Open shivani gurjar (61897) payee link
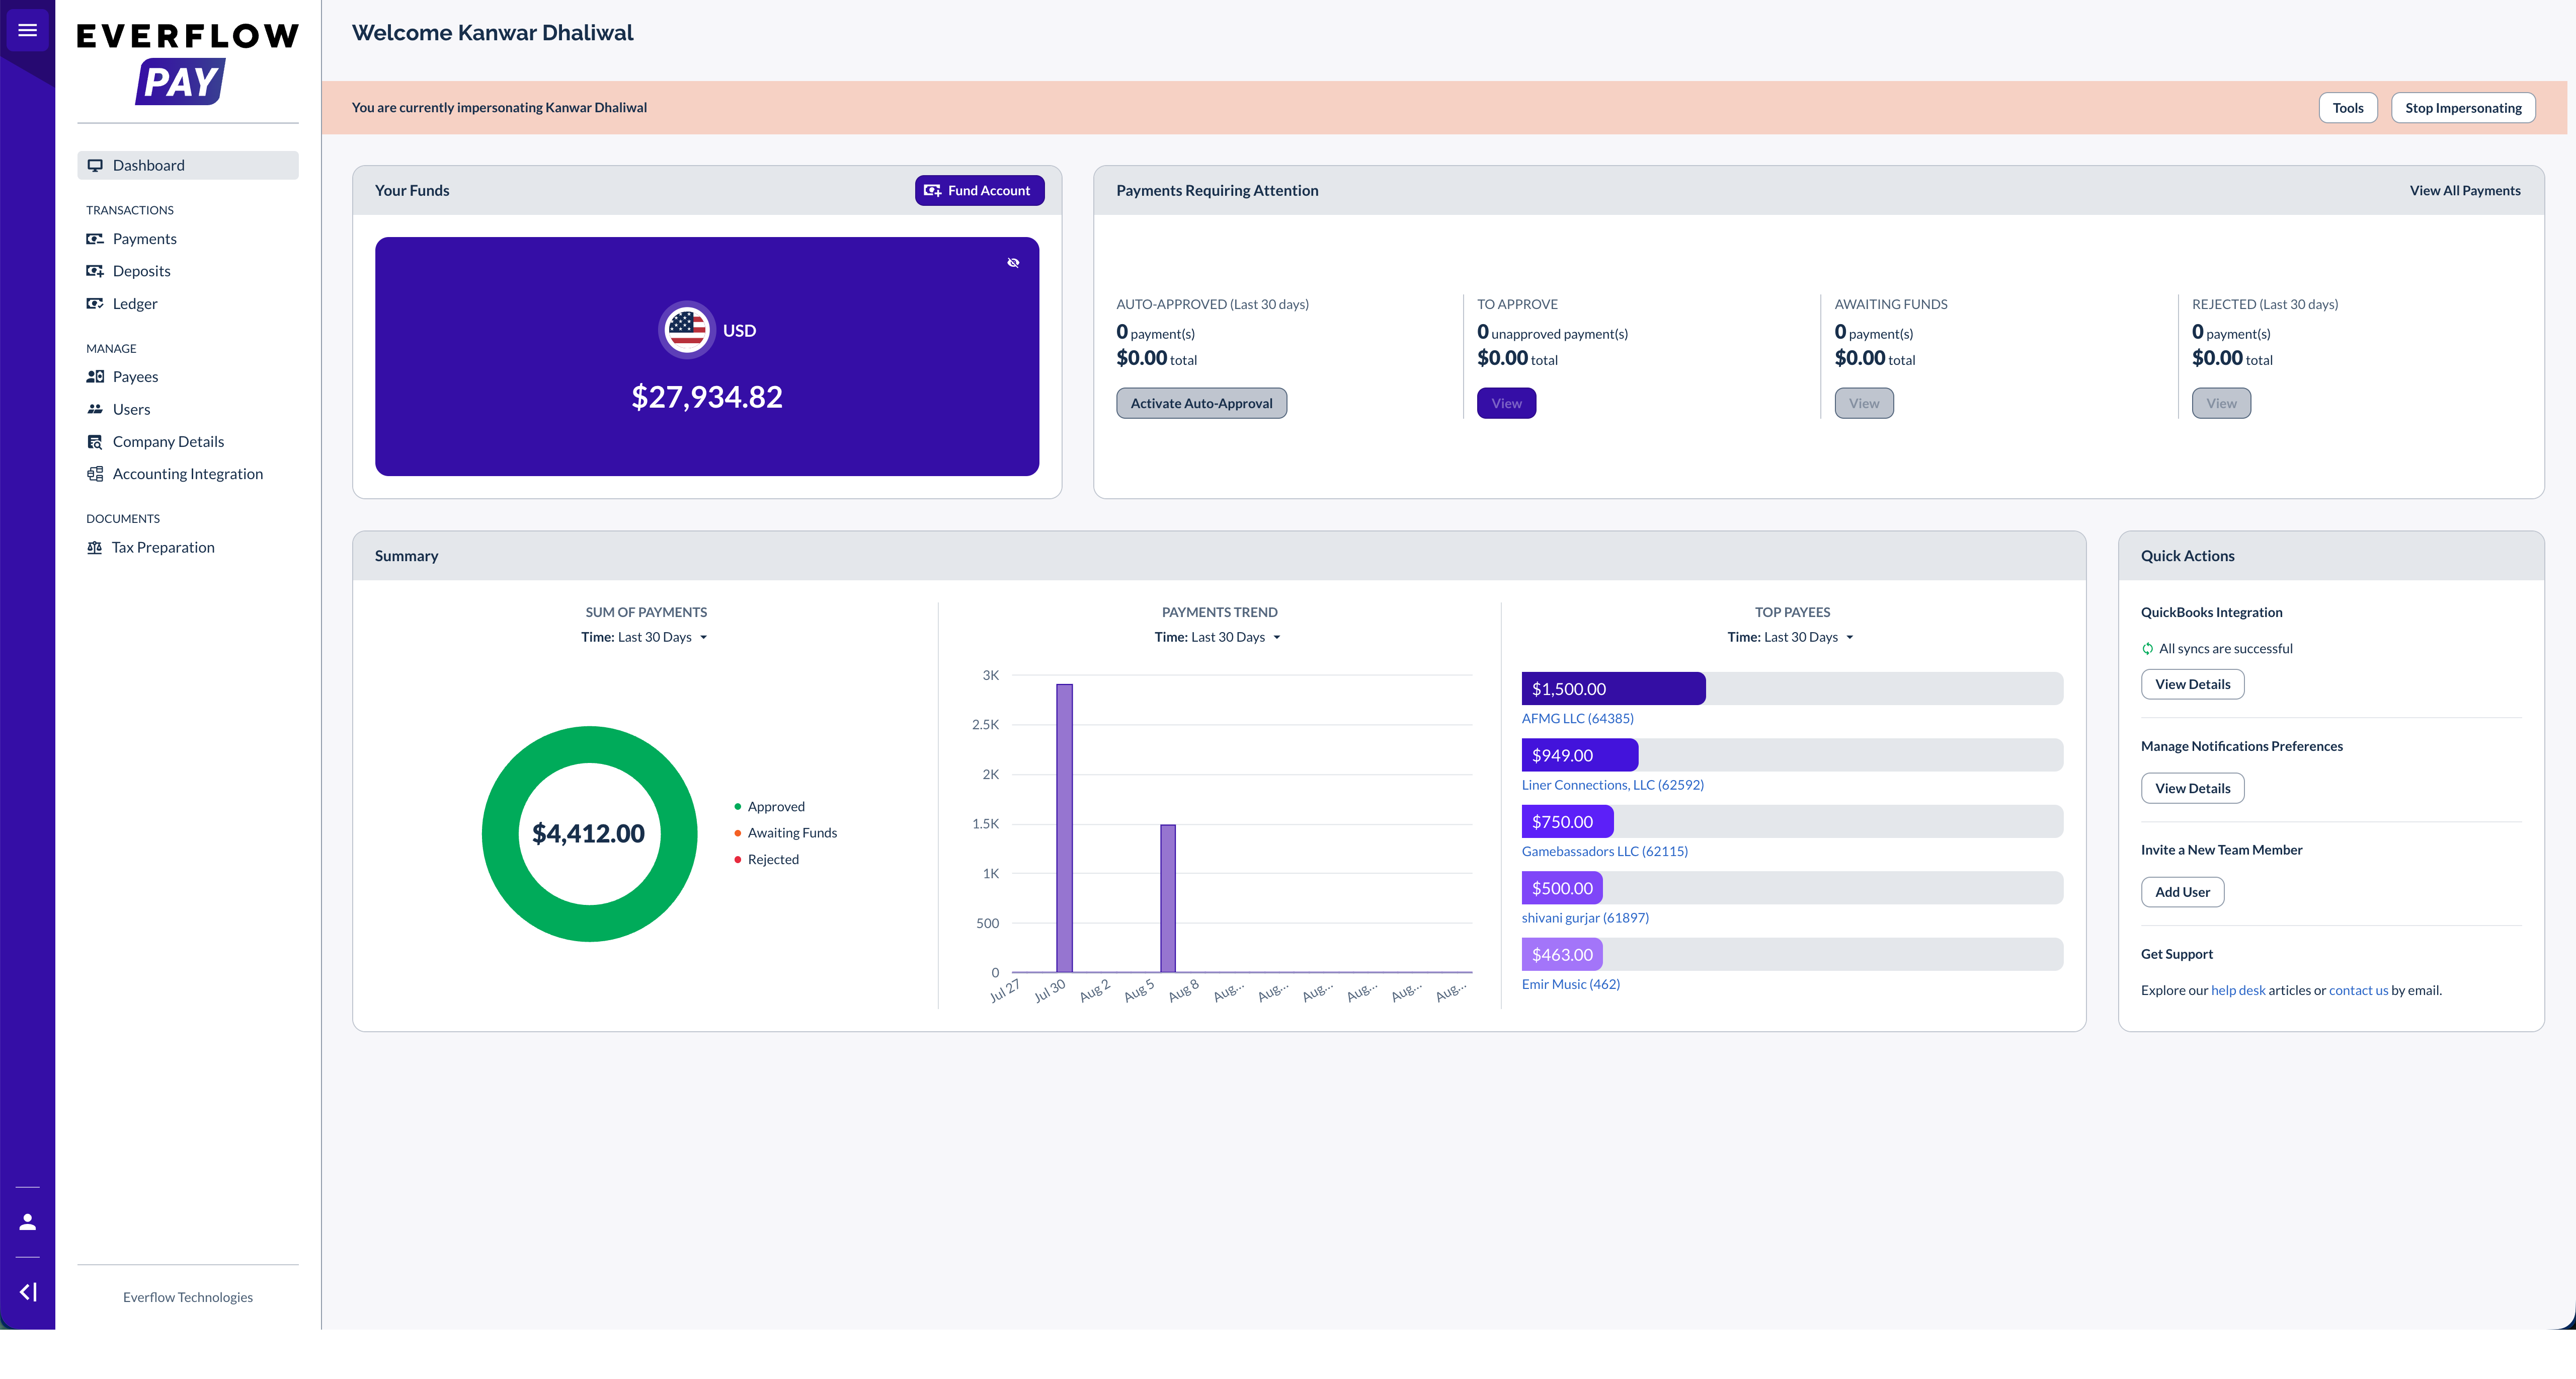The image size is (2576, 1379). [x=1585, y=918]
